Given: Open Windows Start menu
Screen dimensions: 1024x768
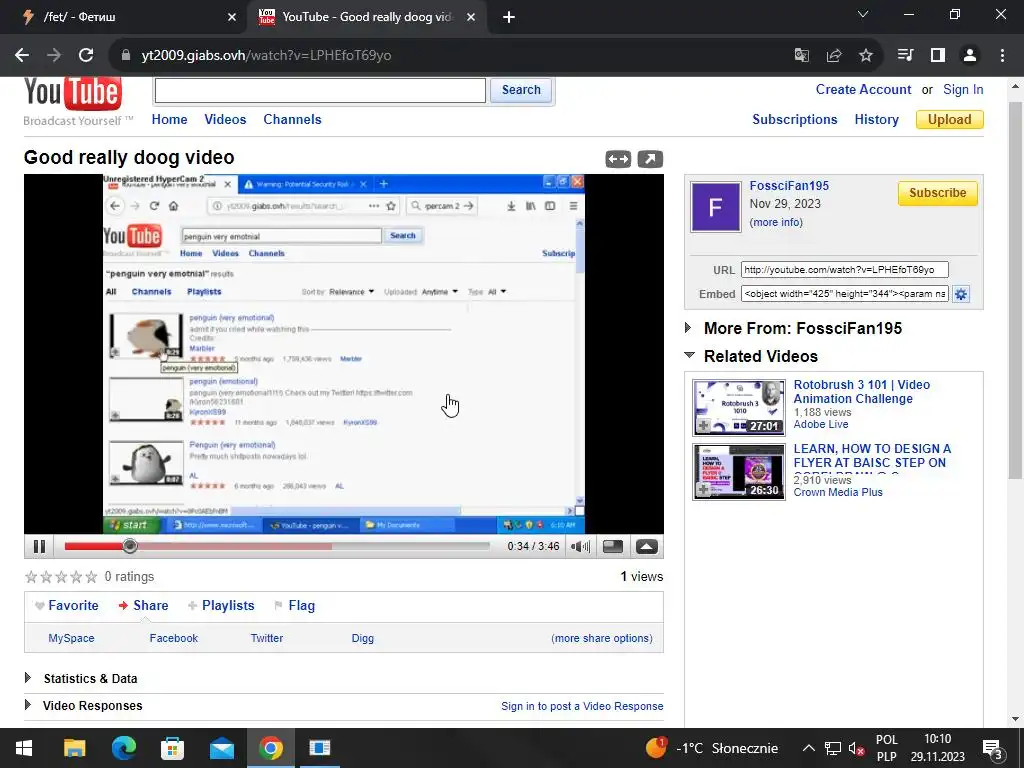Looking at the screenshot, I should (24, 748).
